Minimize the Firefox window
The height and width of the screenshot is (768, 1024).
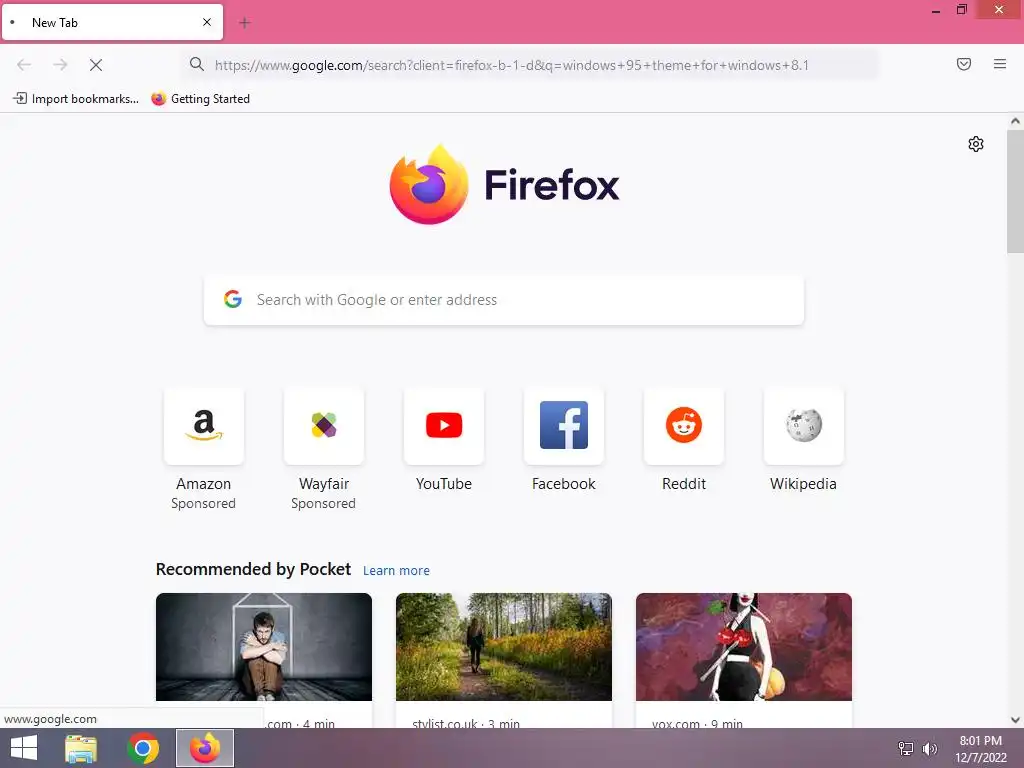click(936, 10)
